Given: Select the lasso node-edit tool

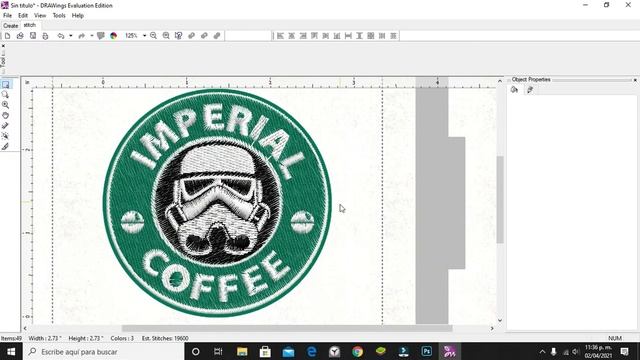Looking at the screenshot, I should pos(5,95).
